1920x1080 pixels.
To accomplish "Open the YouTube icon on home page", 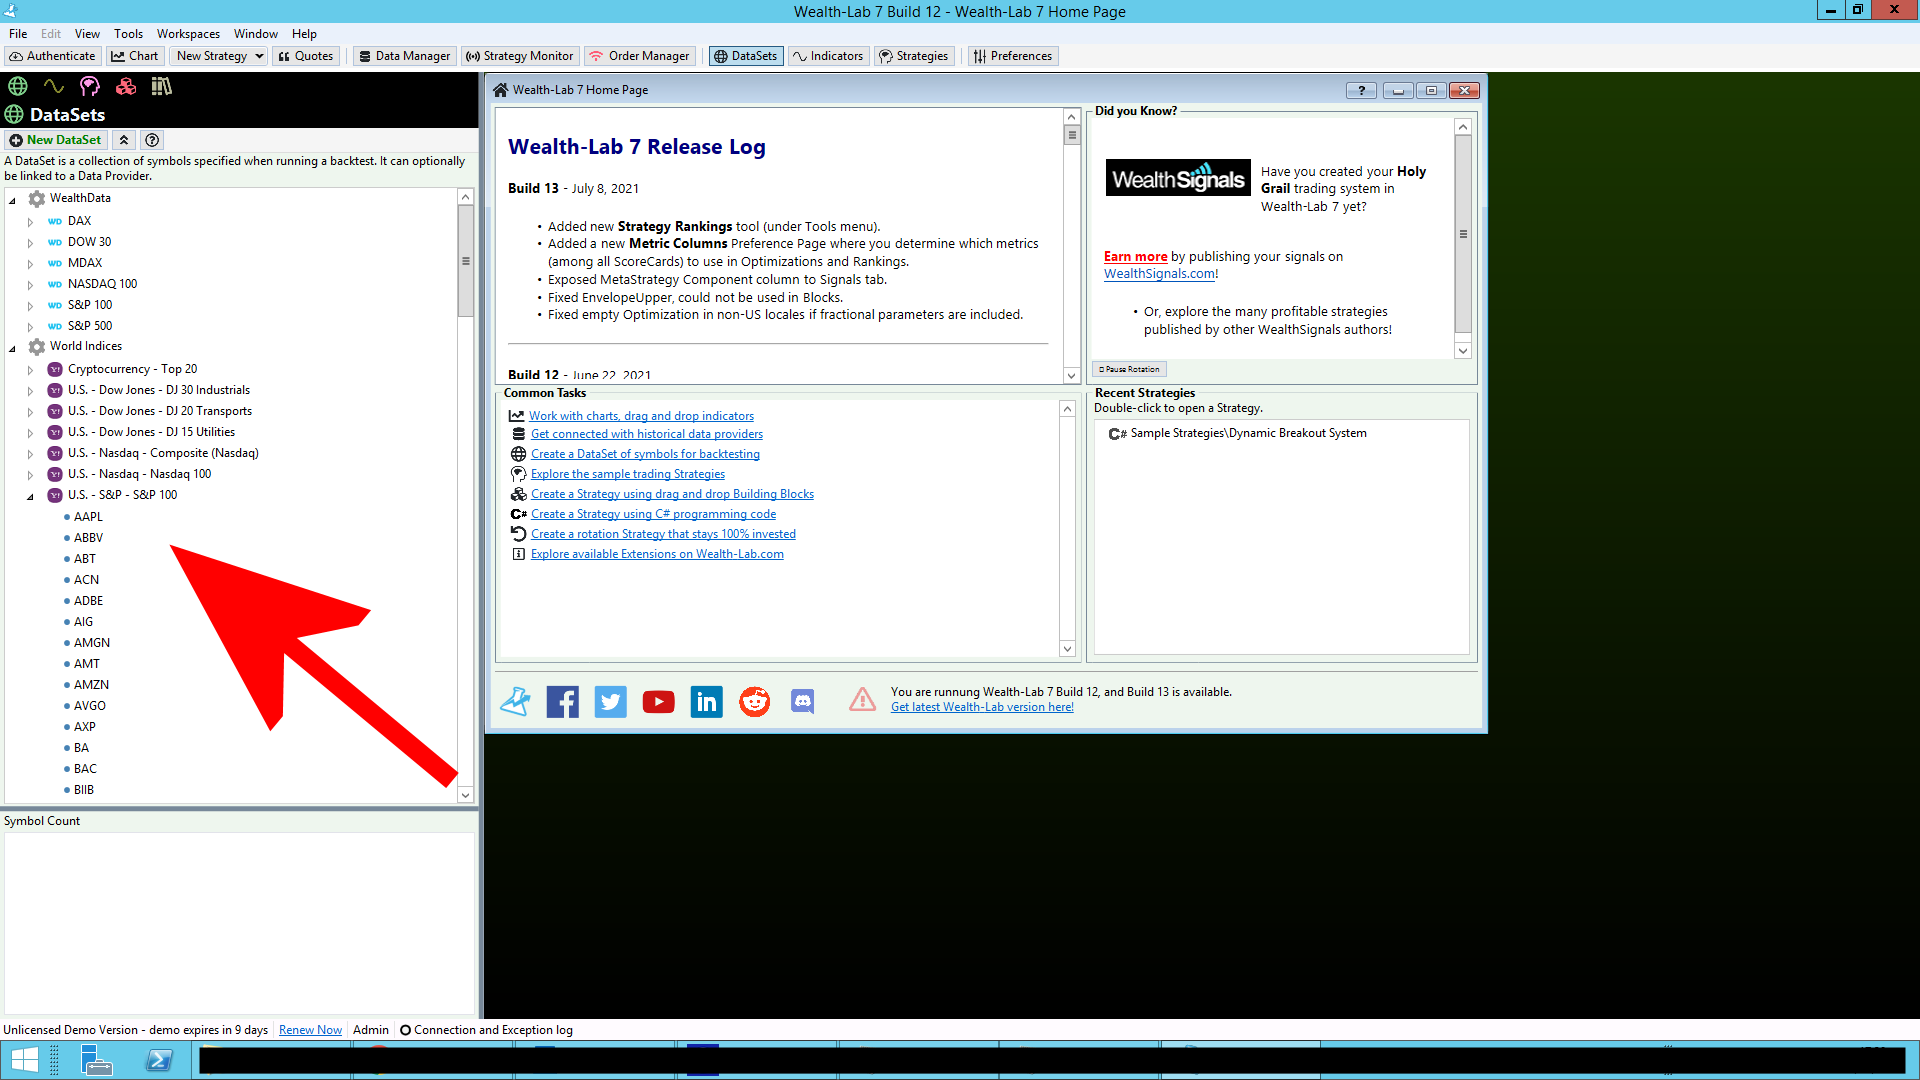I will [658, 702].
